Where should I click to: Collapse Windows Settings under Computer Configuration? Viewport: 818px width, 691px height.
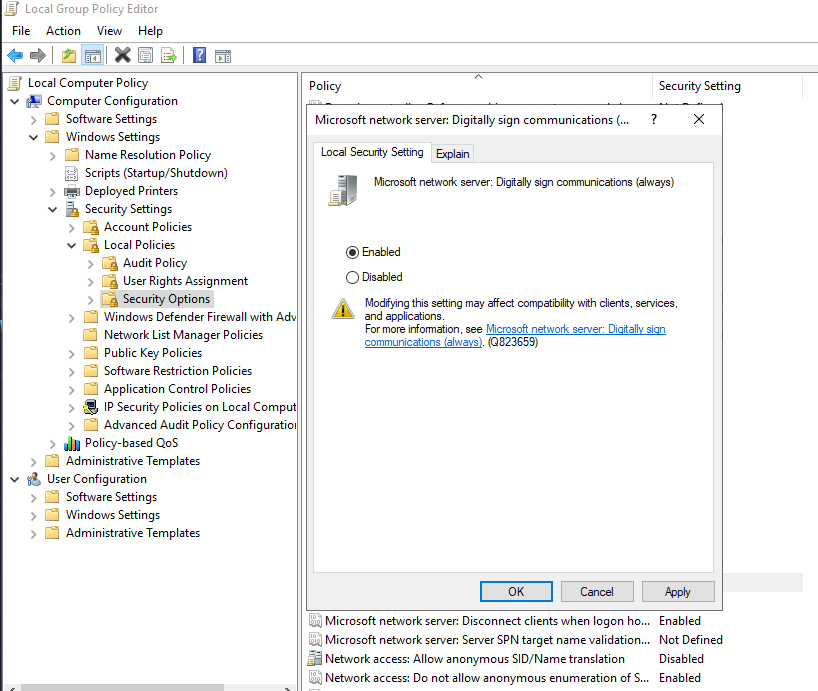point(33,138)
